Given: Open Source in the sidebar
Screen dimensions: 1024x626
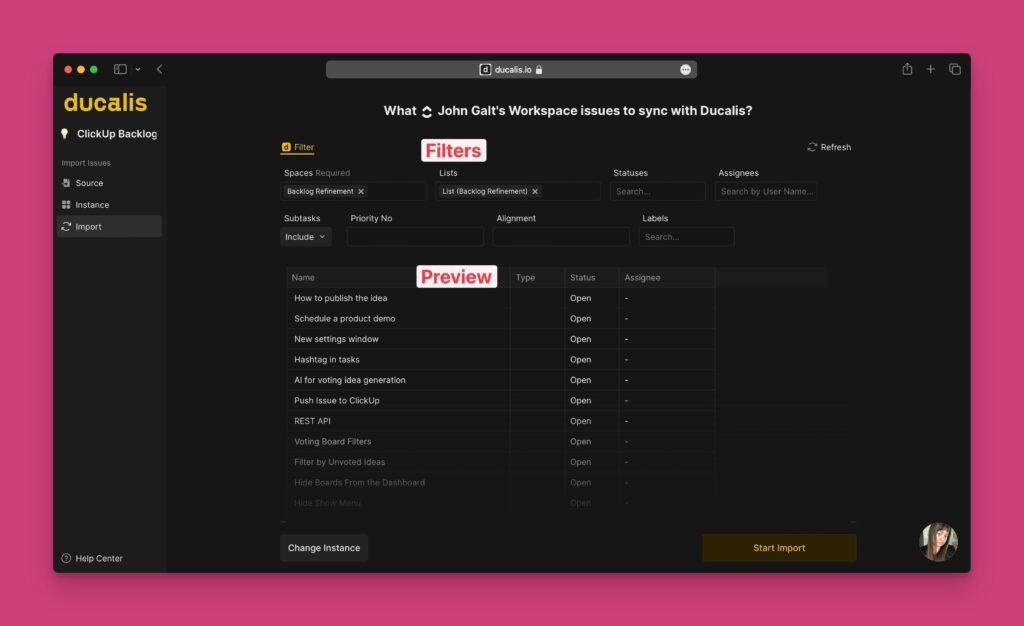Looking at the screenshot, I should tap(89, 183).
